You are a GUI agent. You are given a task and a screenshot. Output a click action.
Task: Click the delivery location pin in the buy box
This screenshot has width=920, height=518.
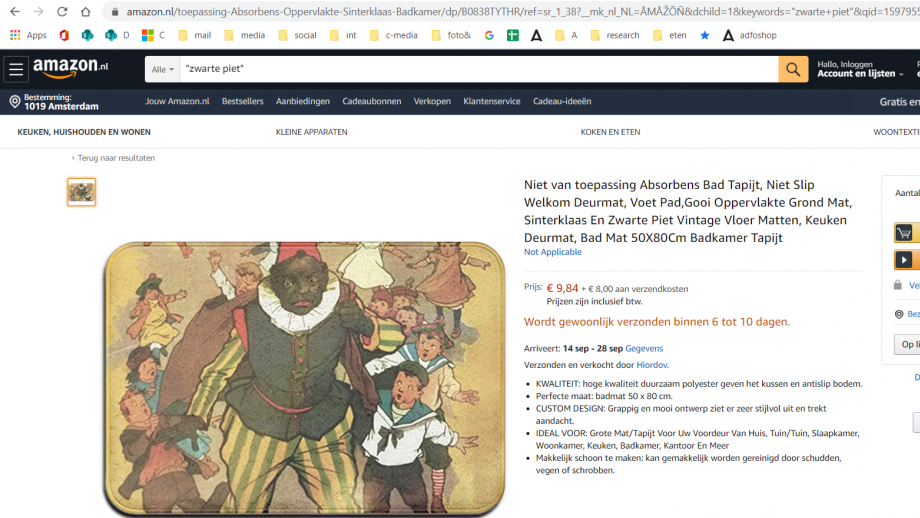(899, 314)
